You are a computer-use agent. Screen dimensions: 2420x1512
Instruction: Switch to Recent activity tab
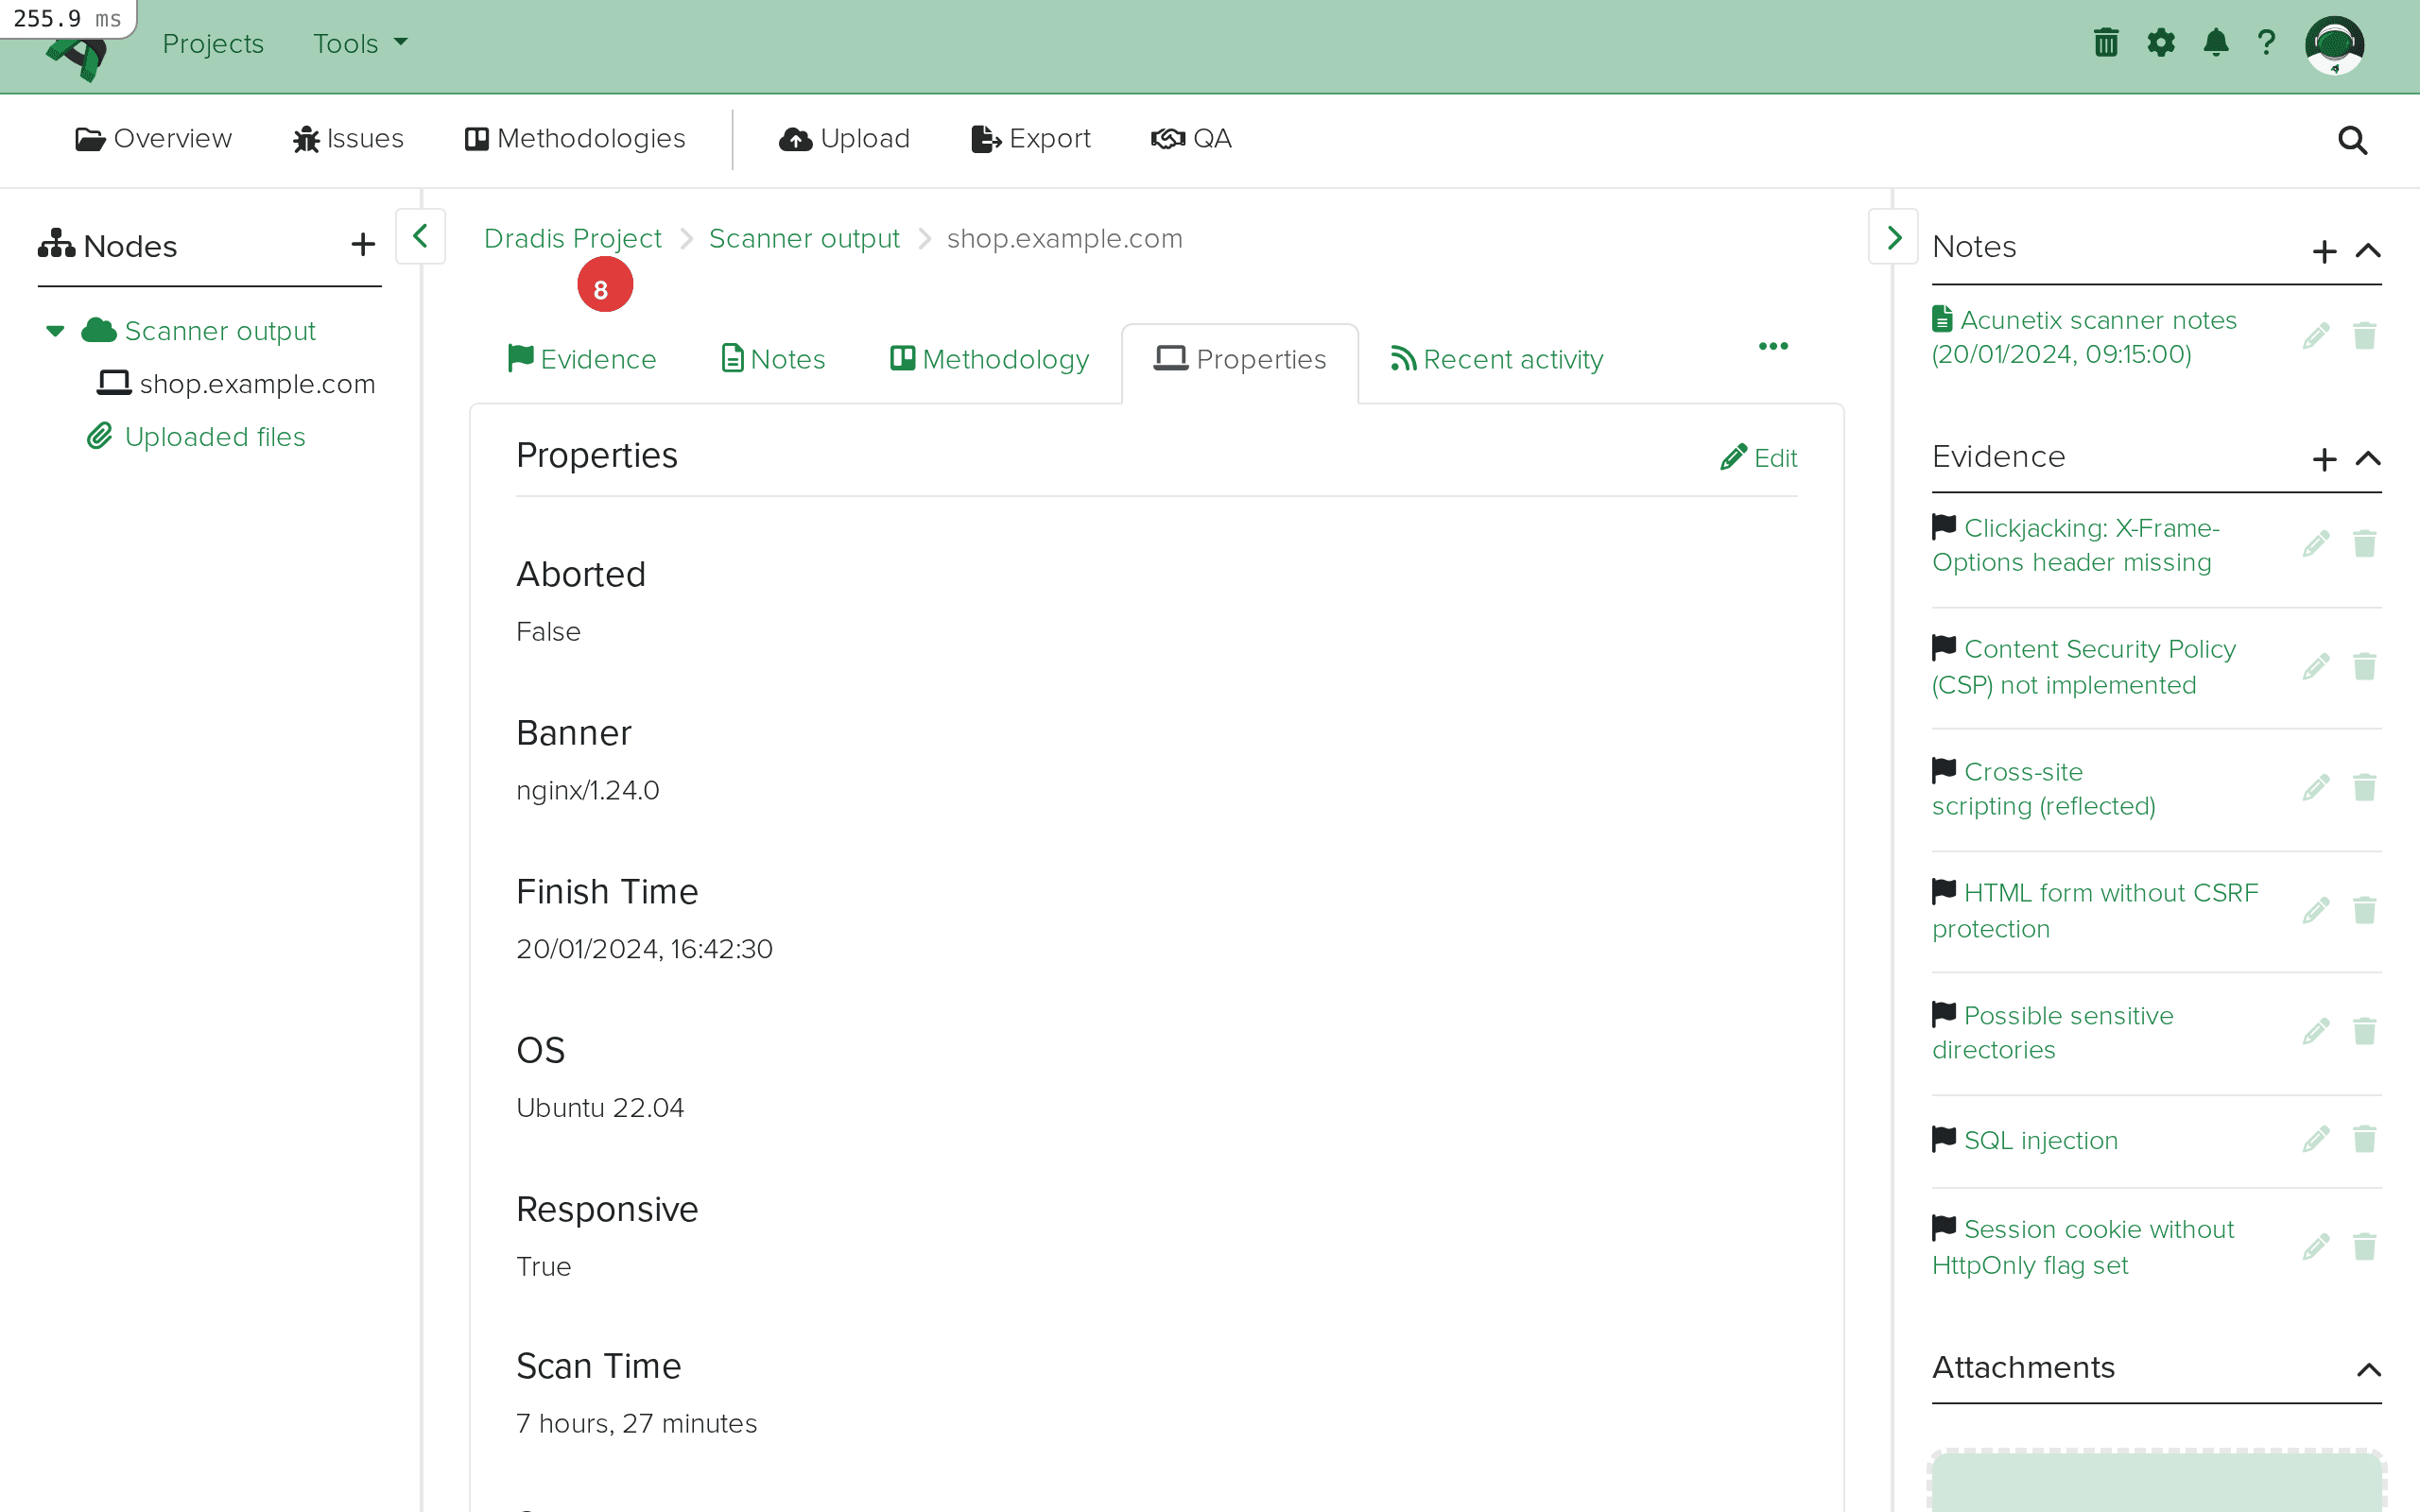[1496, 359]
